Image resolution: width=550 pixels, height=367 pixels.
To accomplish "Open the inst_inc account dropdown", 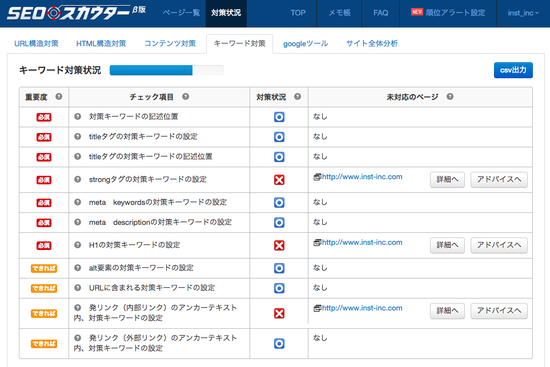I will pos(523,13).
